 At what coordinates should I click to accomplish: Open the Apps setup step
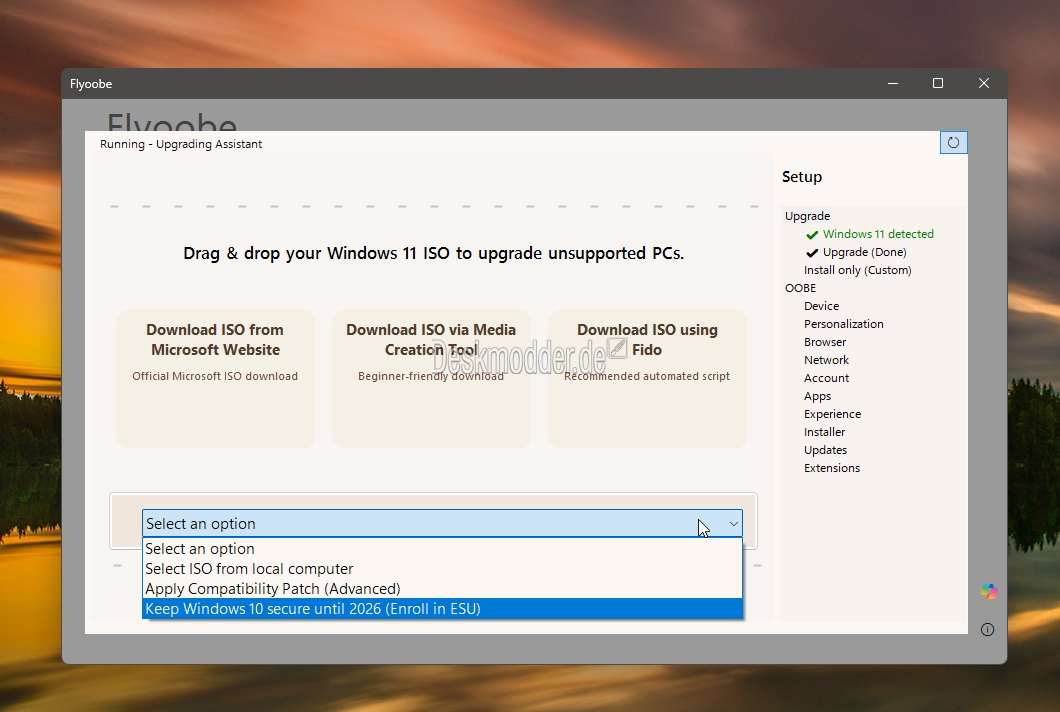[817, 396]
